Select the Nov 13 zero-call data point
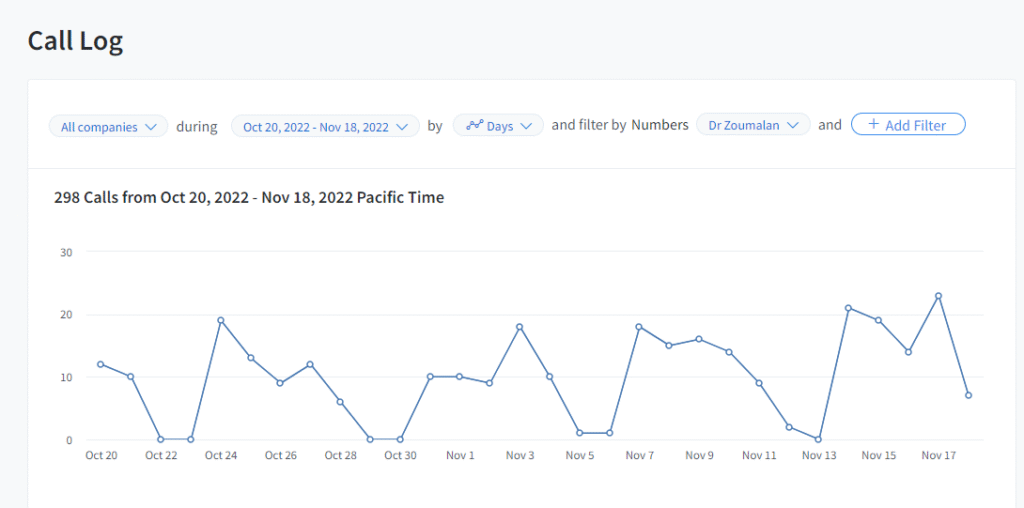 pos(818,439)
